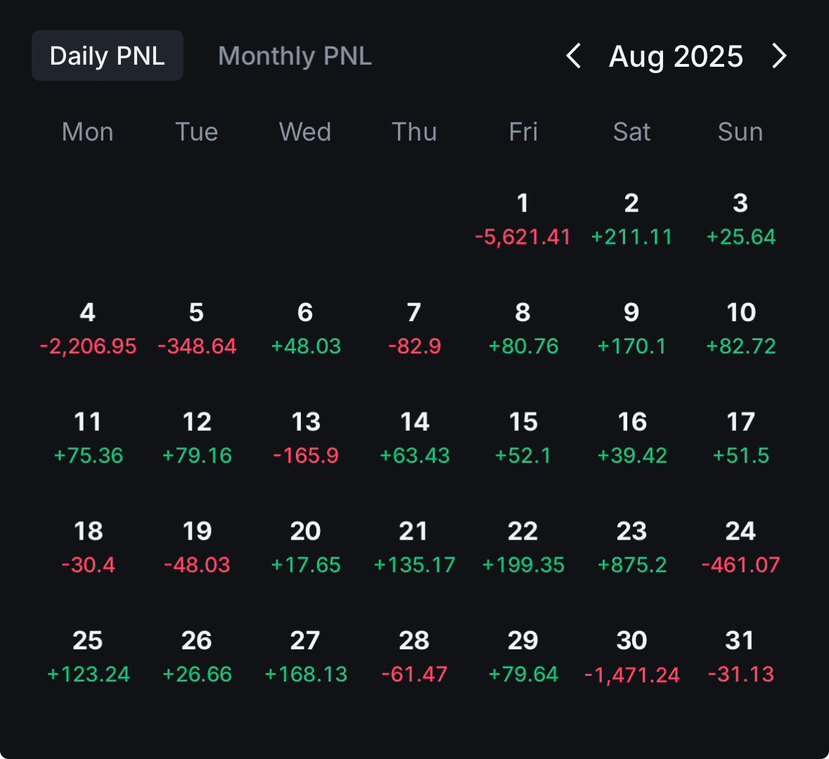
Task: Go to previous month with left chevron
Action: 574,56
